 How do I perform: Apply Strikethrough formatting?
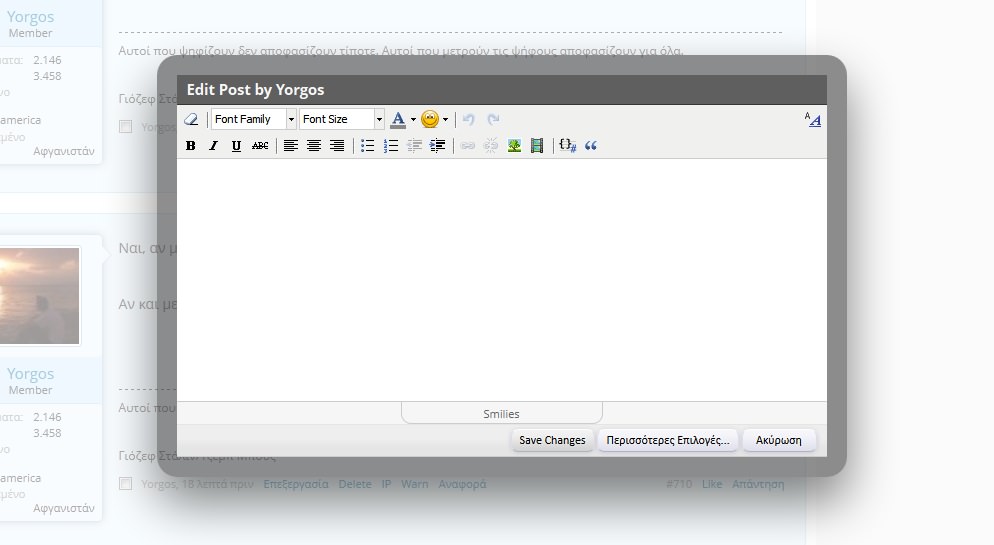click(260, 146)
